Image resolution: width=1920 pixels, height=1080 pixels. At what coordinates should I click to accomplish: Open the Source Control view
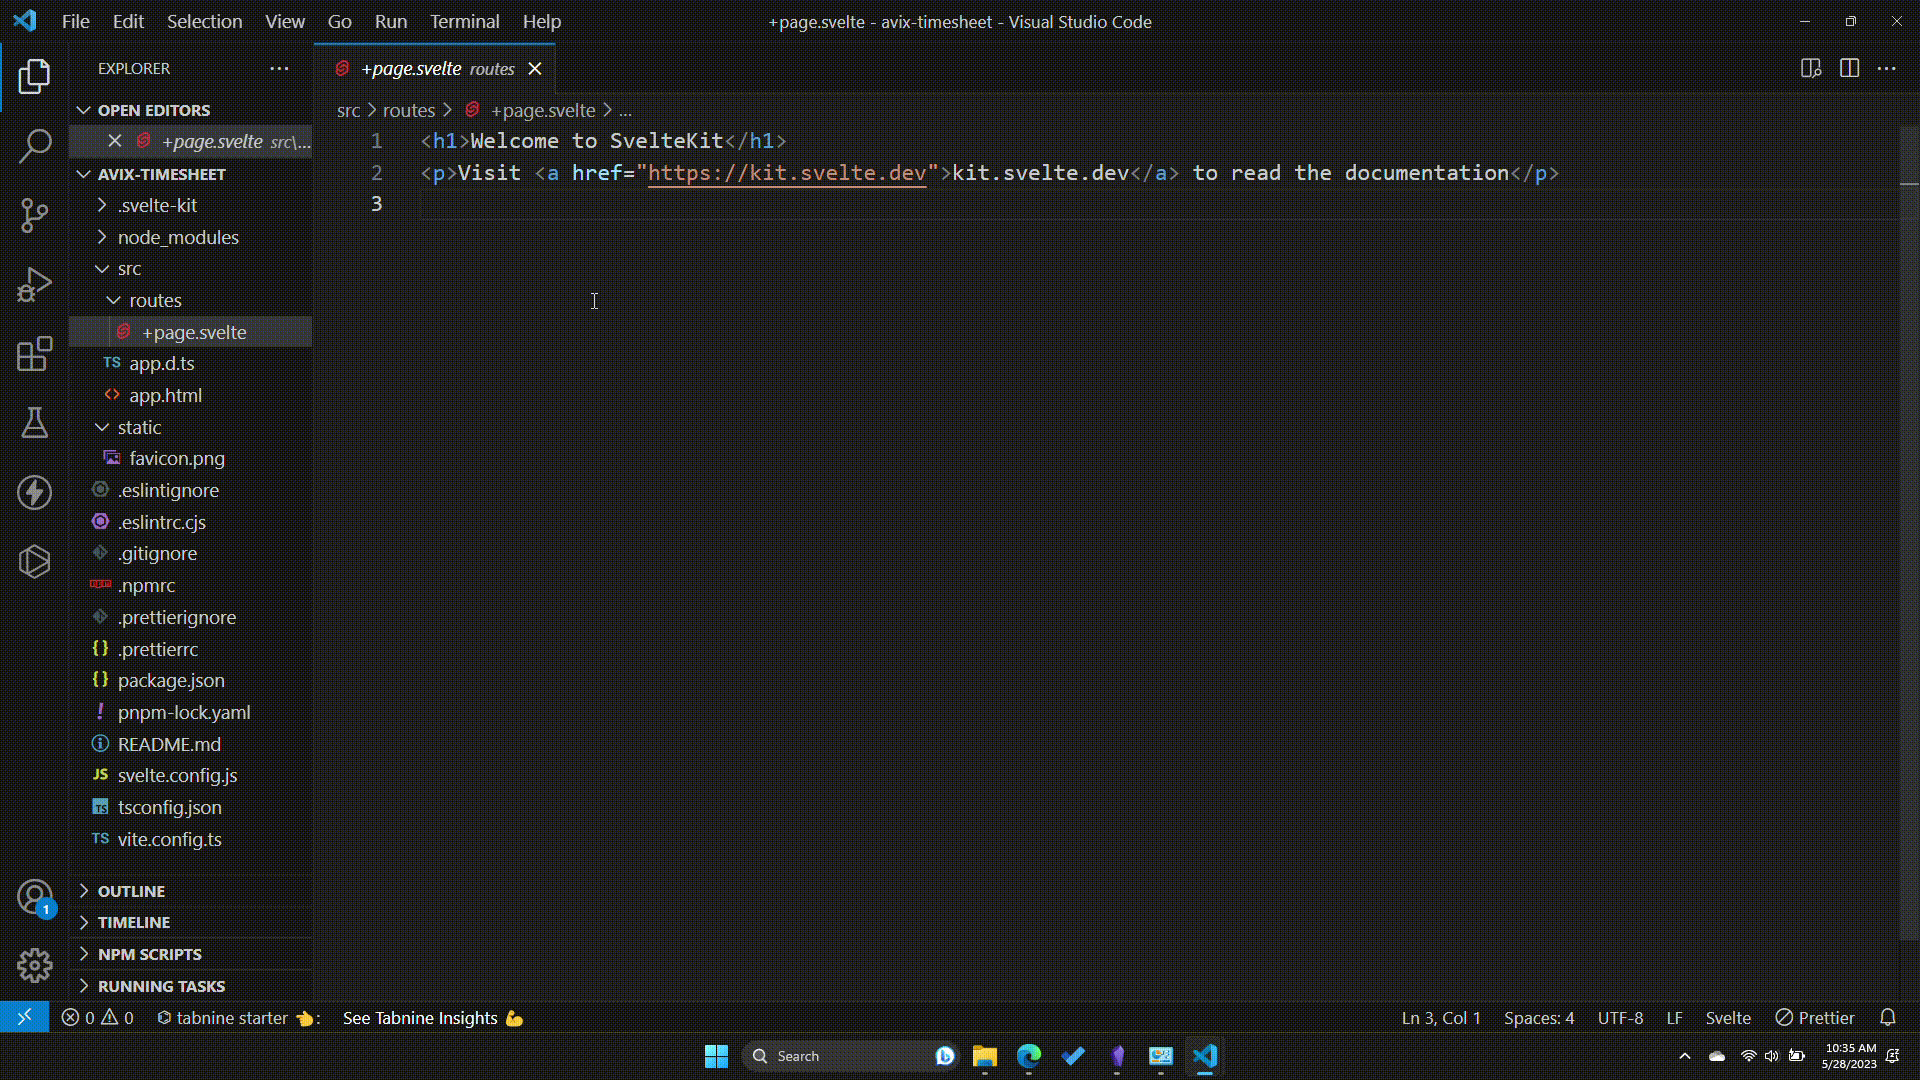[35, 215]
